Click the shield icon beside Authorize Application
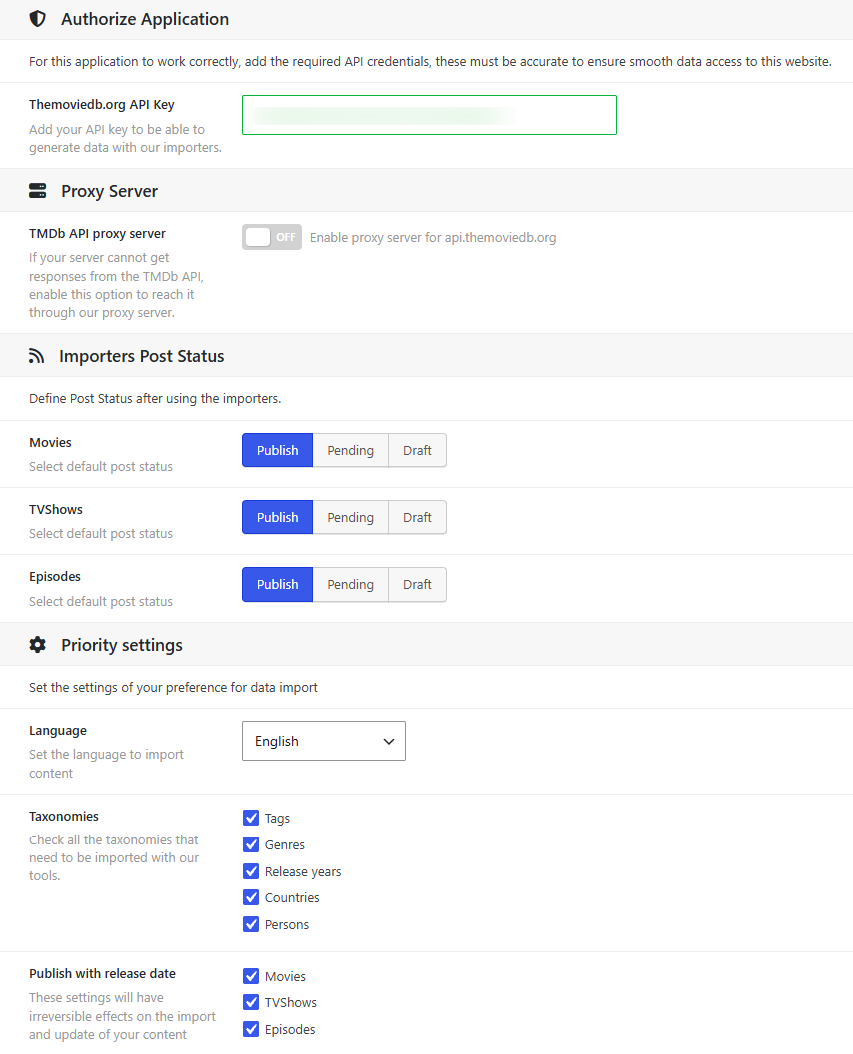Screen dimensions: 853x1054 tap(38, 19)
